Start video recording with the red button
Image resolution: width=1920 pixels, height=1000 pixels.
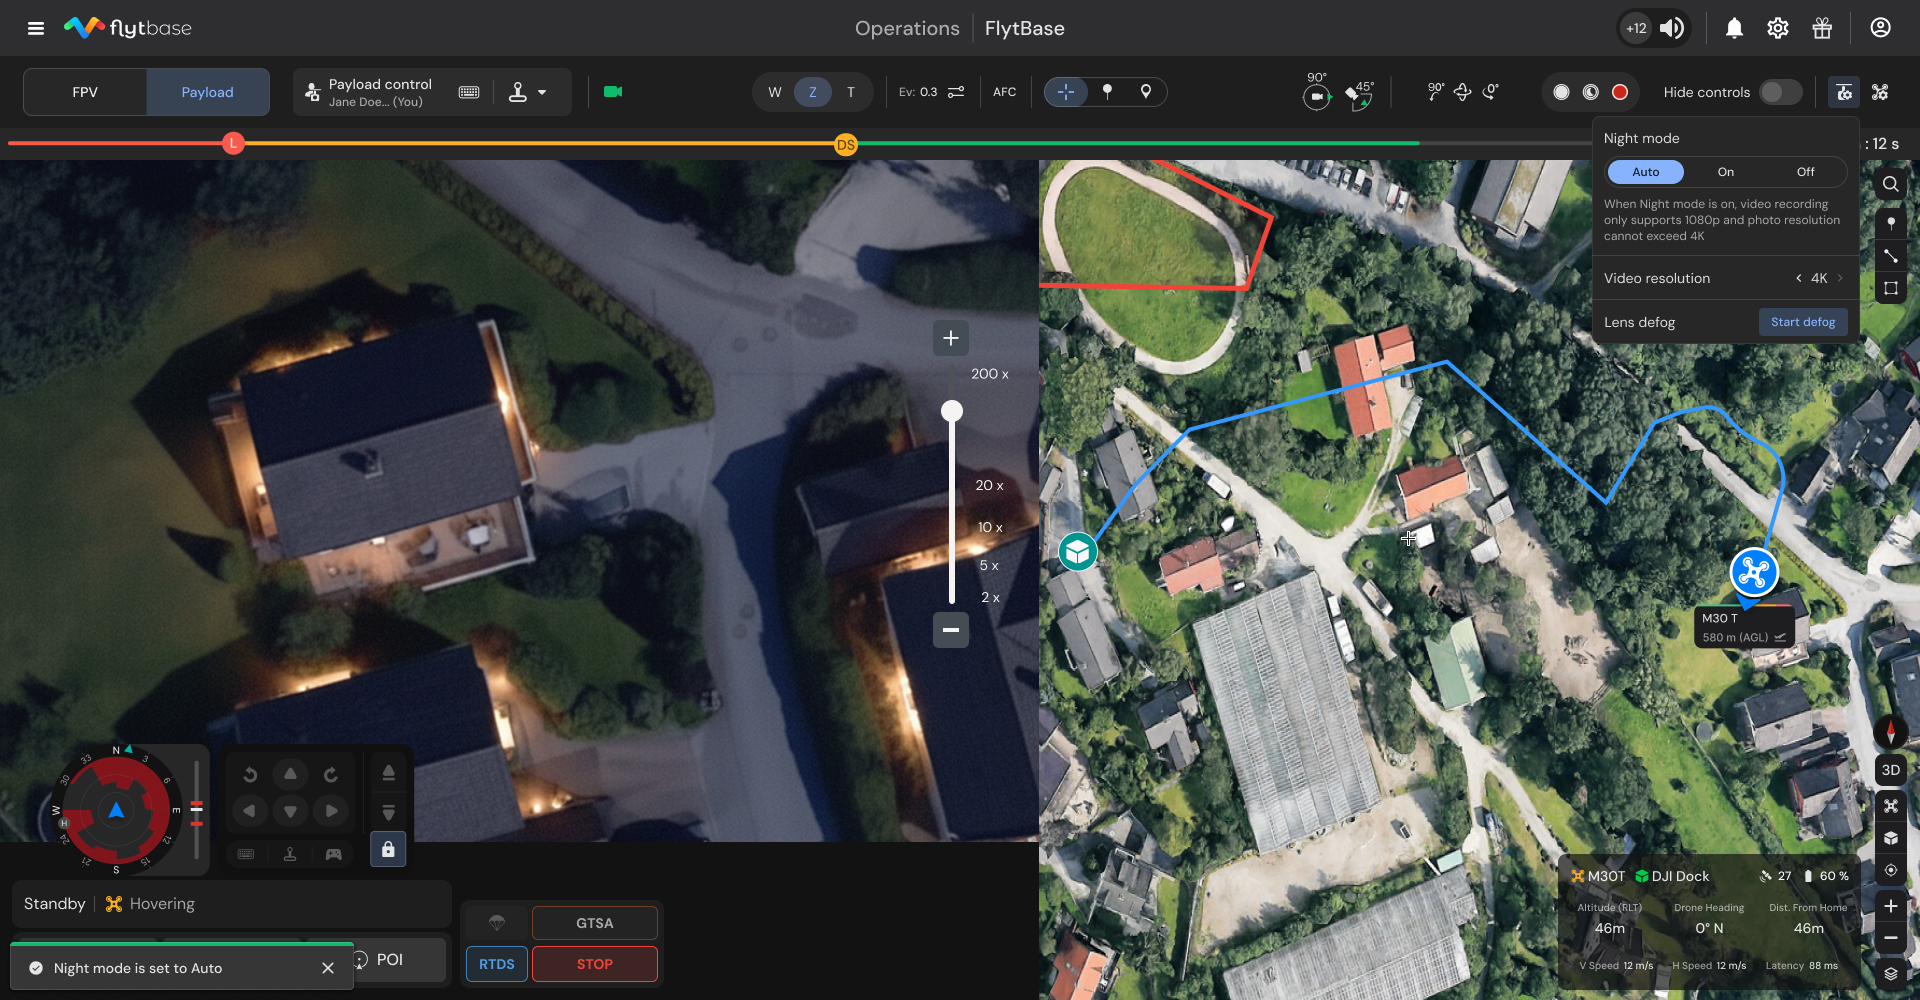click(1620, 92)
